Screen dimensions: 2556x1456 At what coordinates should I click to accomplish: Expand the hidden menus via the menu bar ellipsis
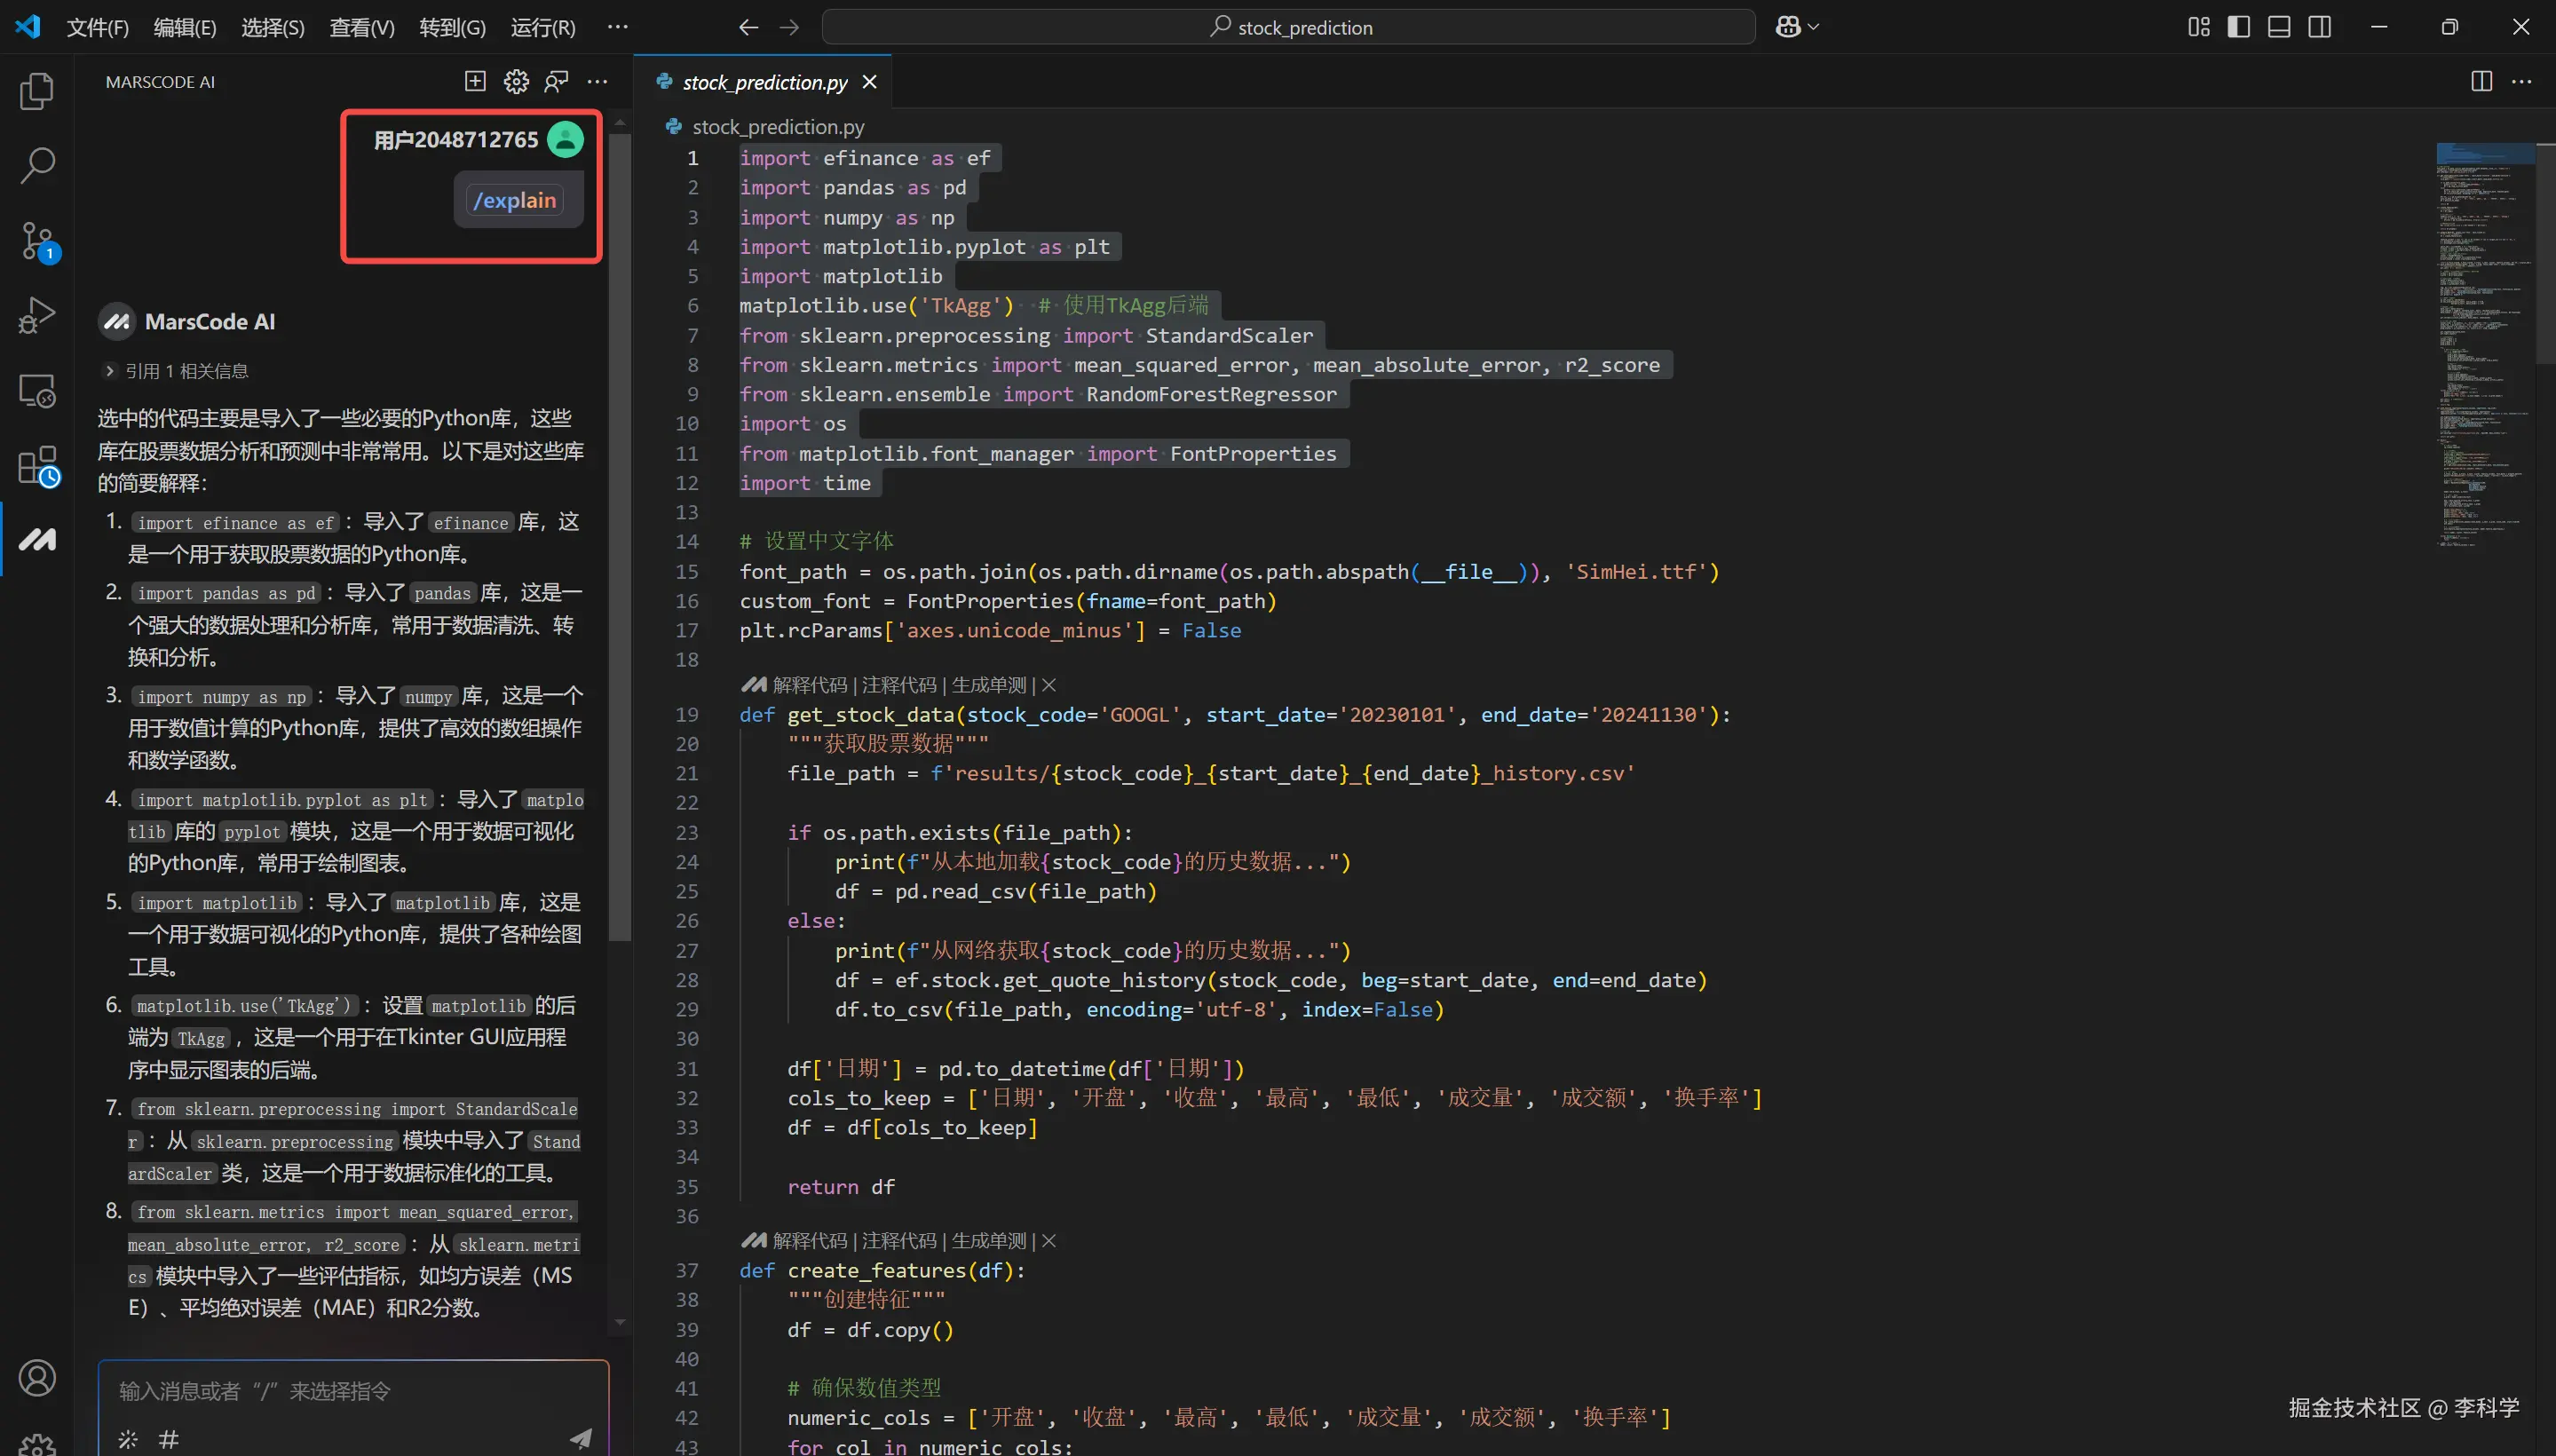(618, 27)
